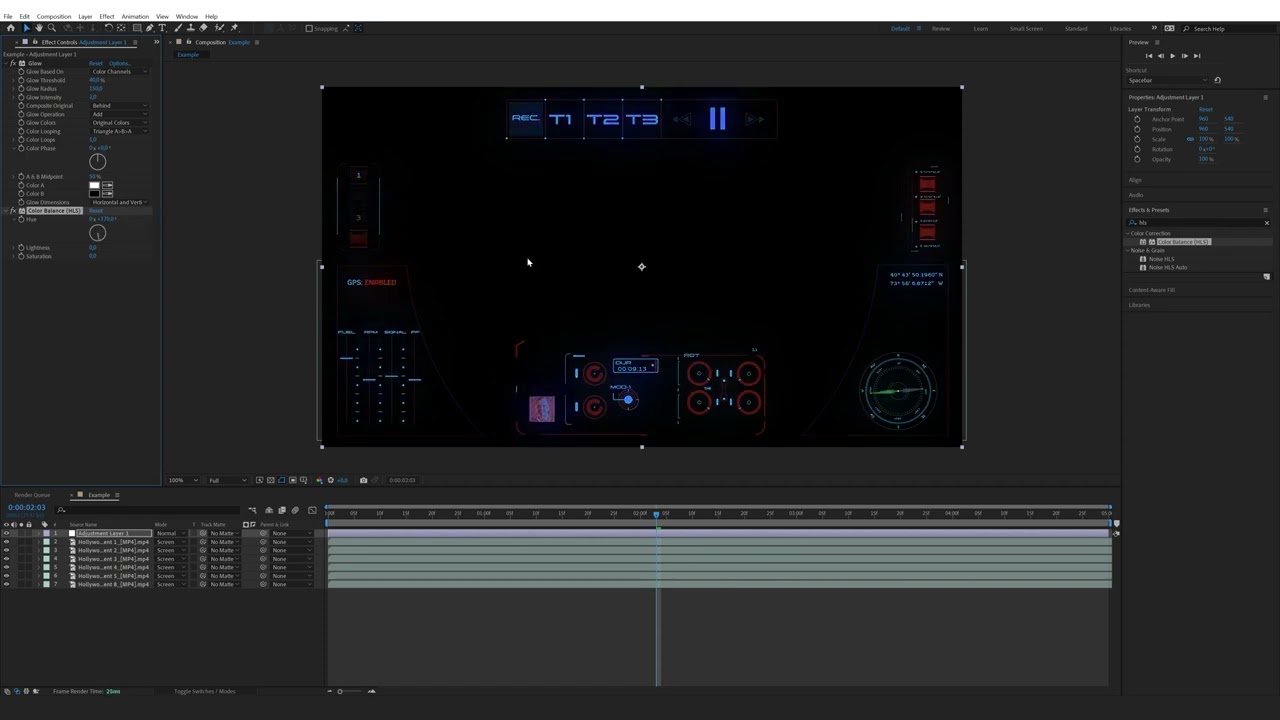1280x720 pixels.
Task: Toggle visibility of layer 4 video
Action: pos(6,559)
